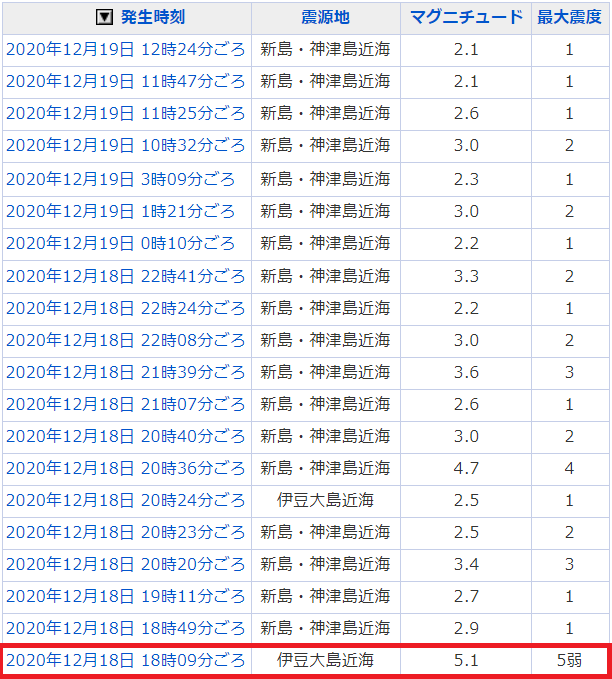
Task: Sort by 発生時刻 column header
Action: pos(152,17)
